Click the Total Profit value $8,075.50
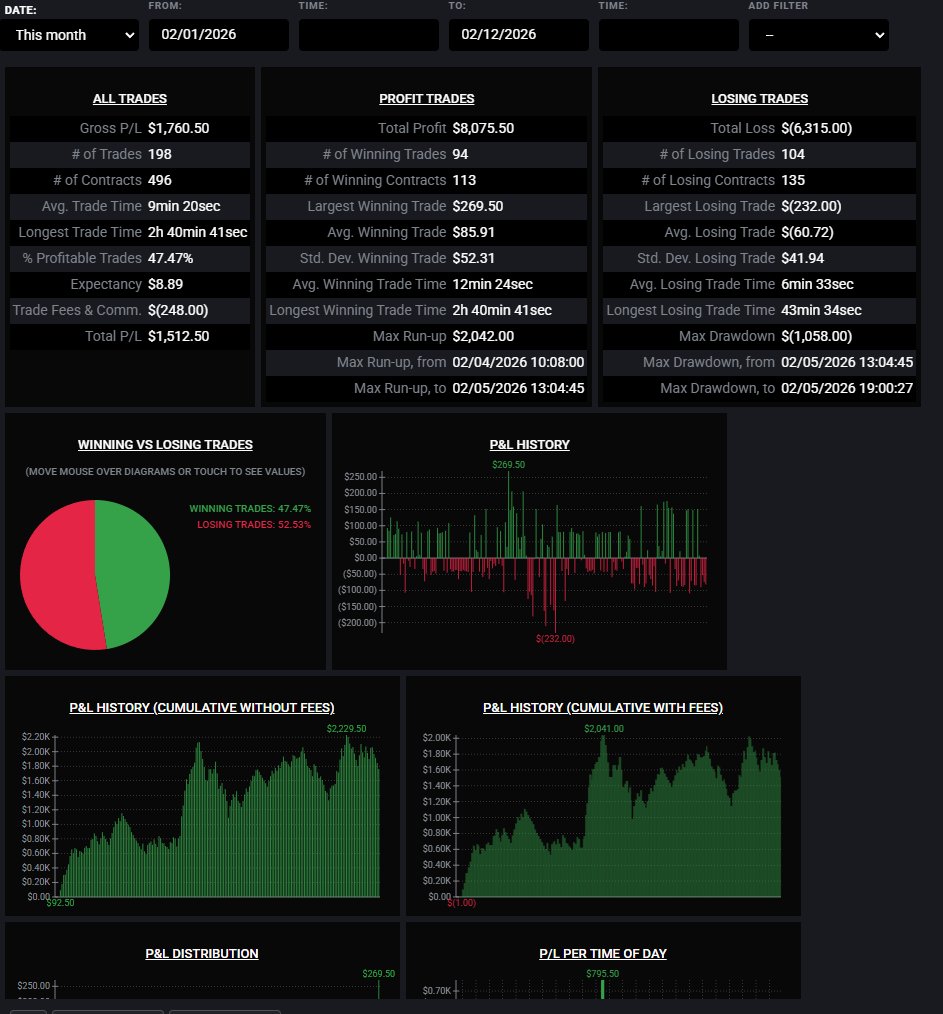This screenshot has height=1014, width=943. pyautogui.click(x=483, y=128)
